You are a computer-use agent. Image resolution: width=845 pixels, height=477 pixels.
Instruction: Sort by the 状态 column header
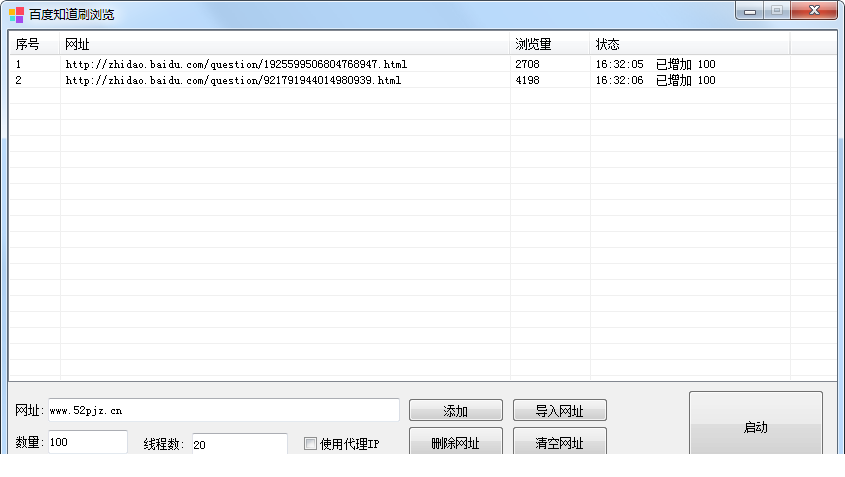pyautogui.click(x=690, y=44)
